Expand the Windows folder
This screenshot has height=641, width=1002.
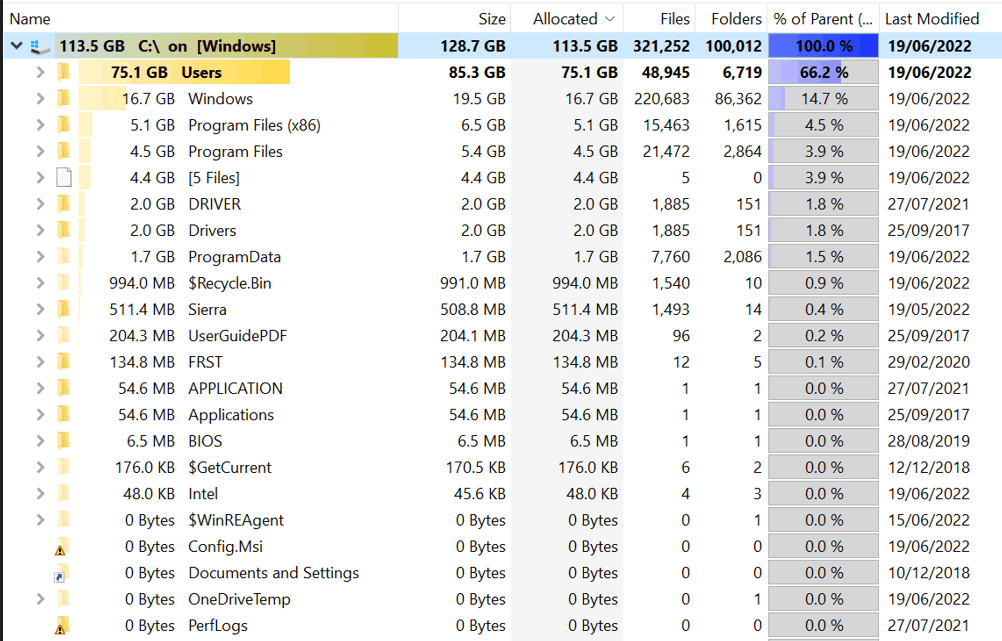[x=40, y=98]
